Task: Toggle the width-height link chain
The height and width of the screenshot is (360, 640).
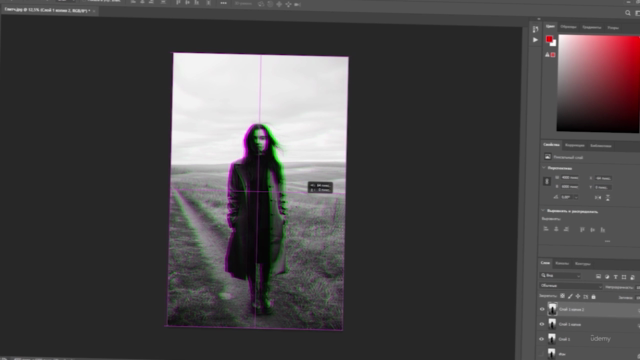Action: (547, 182)
